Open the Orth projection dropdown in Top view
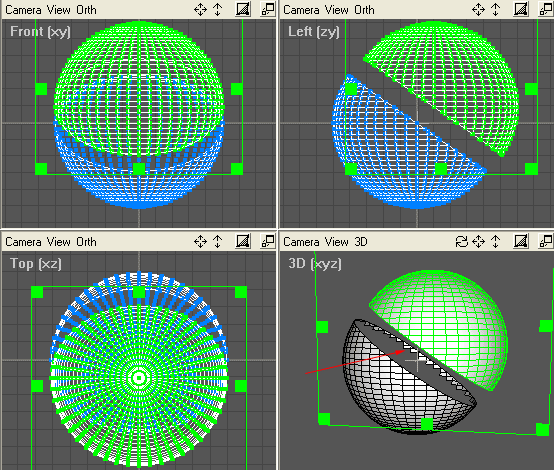Screen dimensions: 554x470 click(x=86, y=242)
